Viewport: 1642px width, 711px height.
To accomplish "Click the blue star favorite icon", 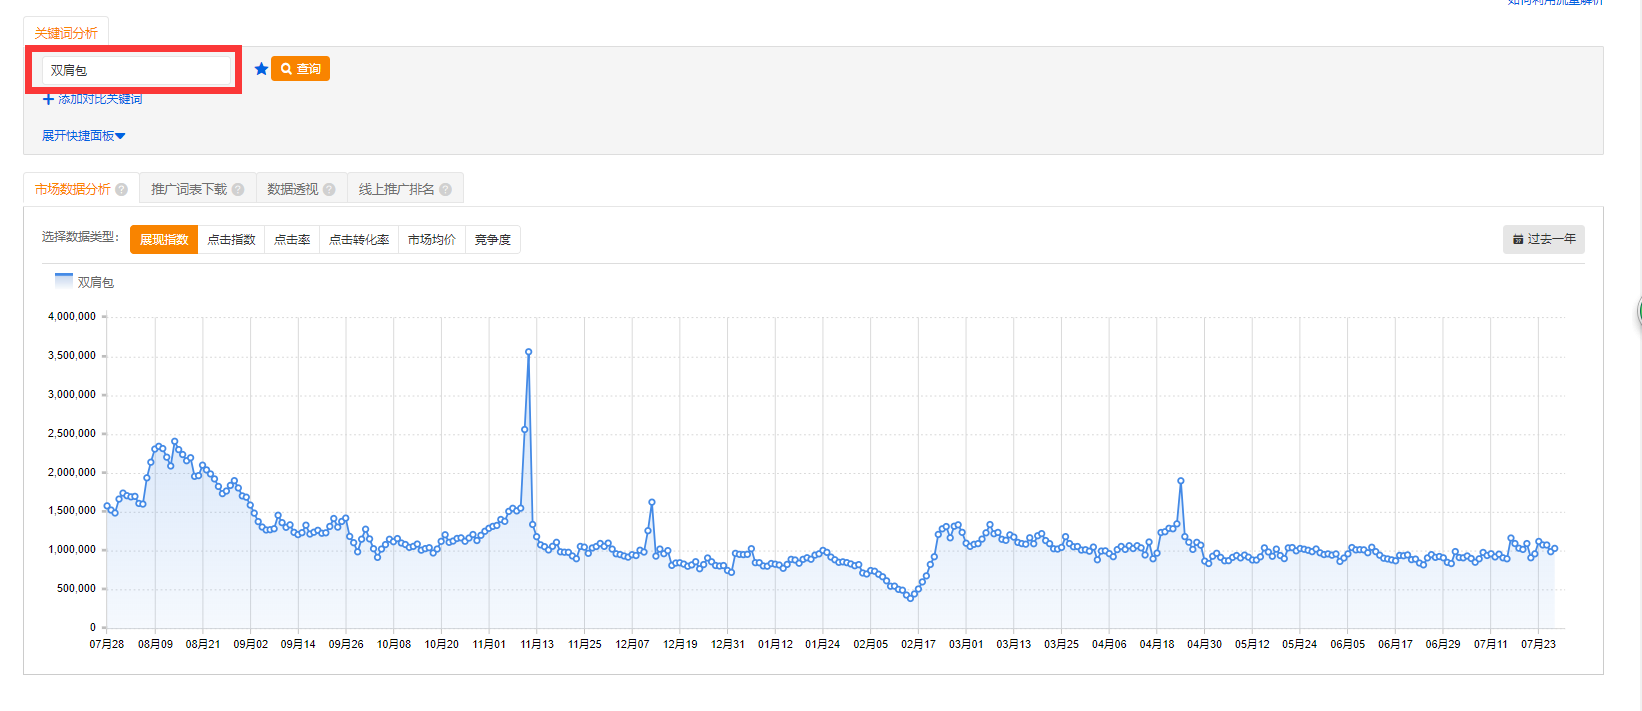I will click(261, 69).
